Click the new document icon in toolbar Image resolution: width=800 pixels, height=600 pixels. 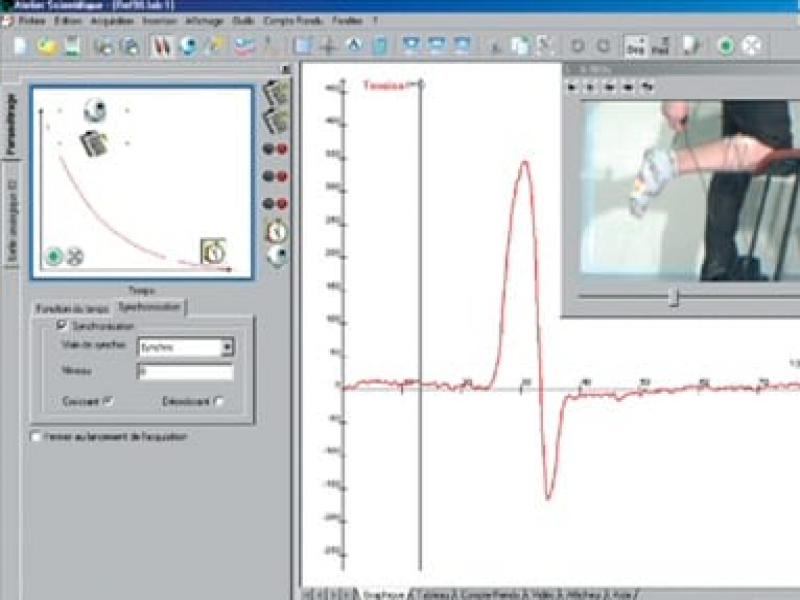coord(21,46)
